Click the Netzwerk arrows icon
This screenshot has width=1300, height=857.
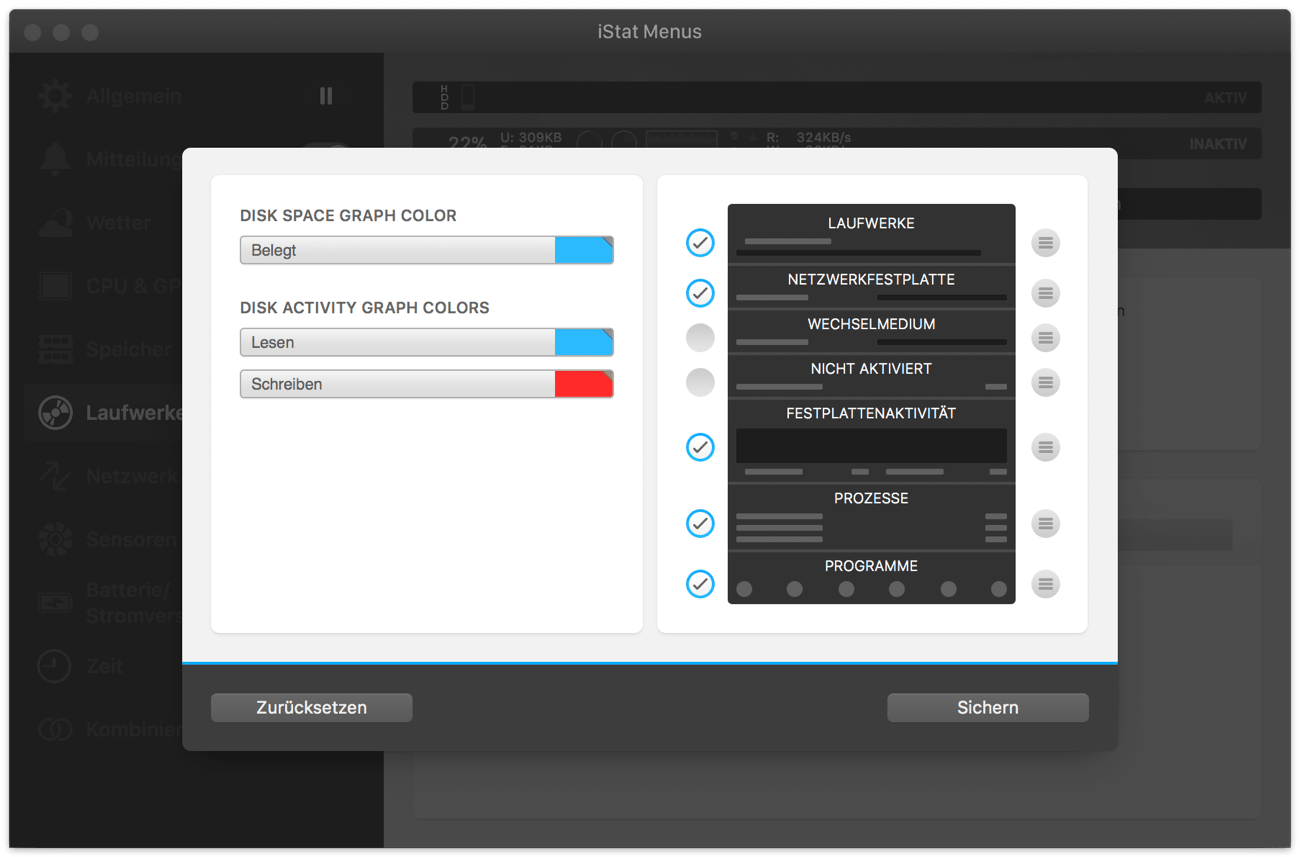[x=55, y=476]
